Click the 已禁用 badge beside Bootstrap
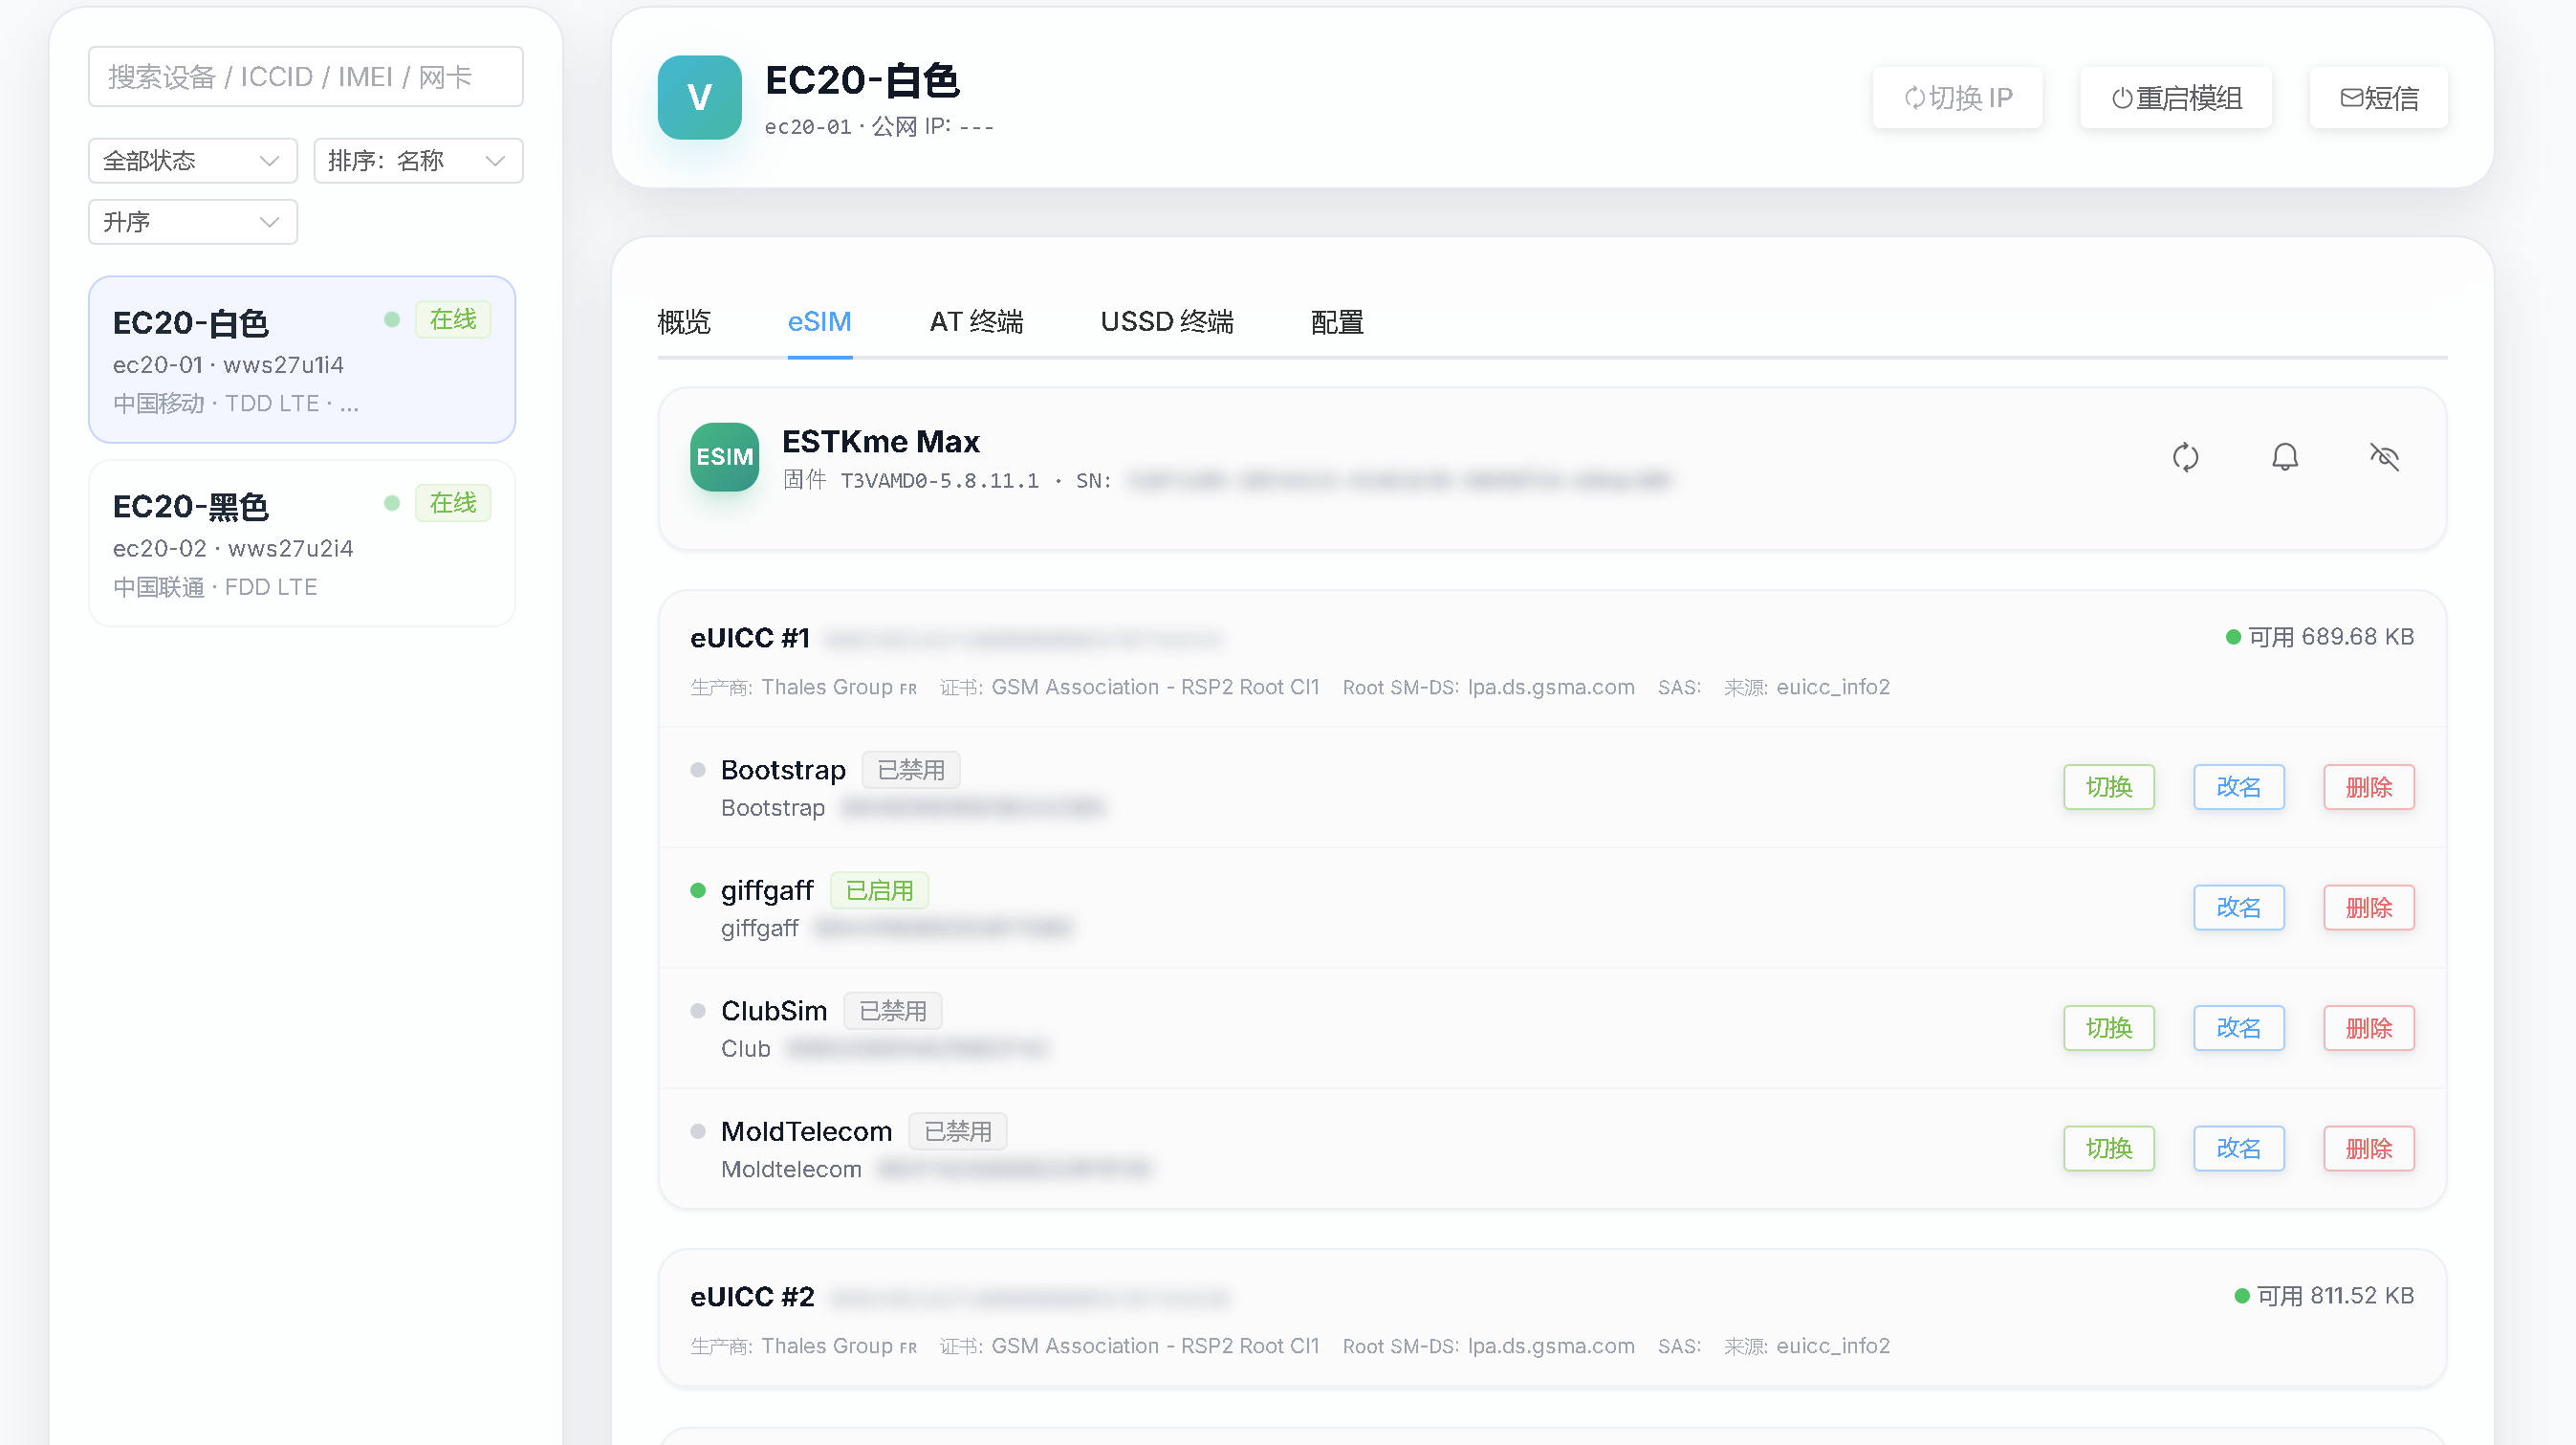Image resolution: width=2576 pixels, height=1445 pixels. point(911,770)
